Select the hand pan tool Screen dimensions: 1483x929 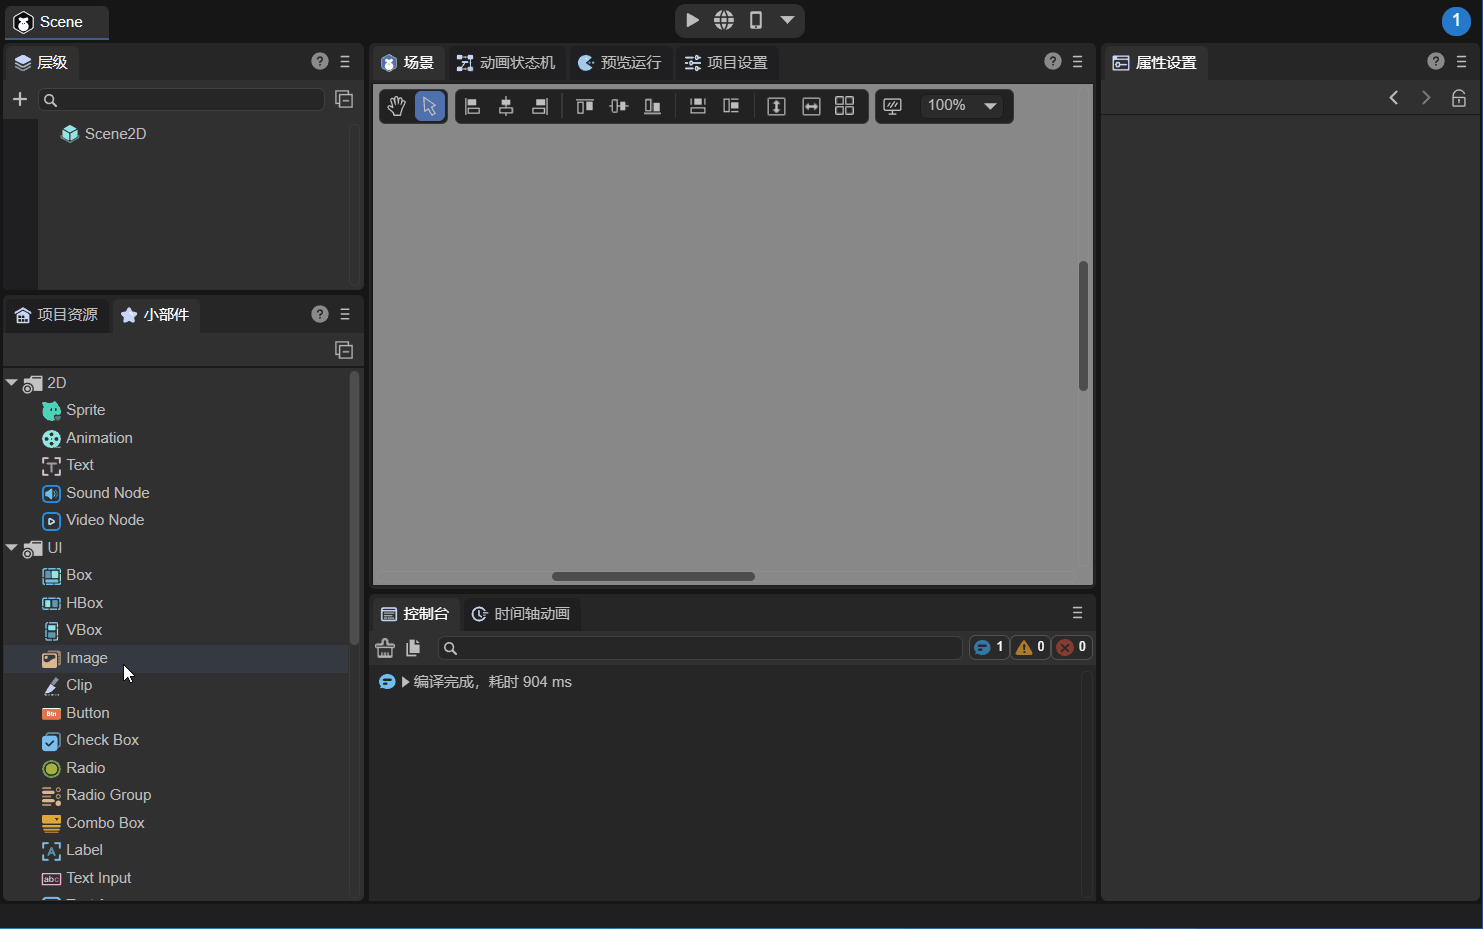[397, 106]
